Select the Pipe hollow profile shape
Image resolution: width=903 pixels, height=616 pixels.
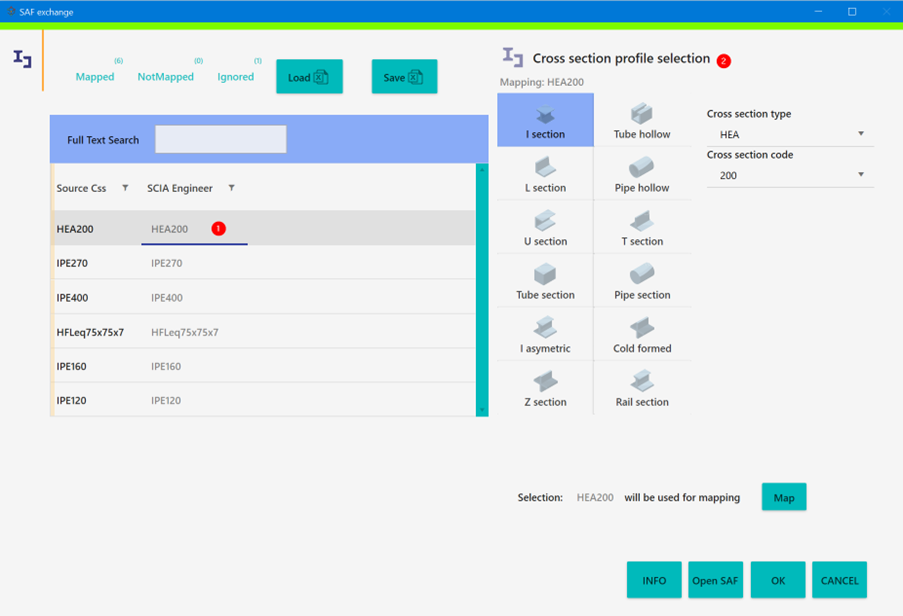[x=641, y=173]
